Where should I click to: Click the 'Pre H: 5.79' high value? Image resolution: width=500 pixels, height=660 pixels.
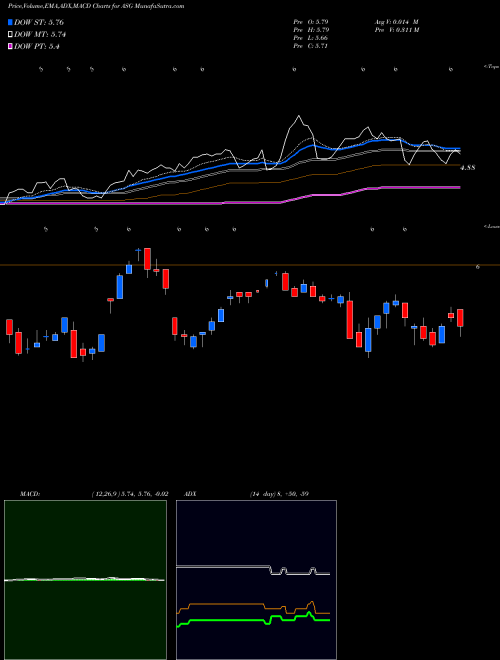(311, 30)
